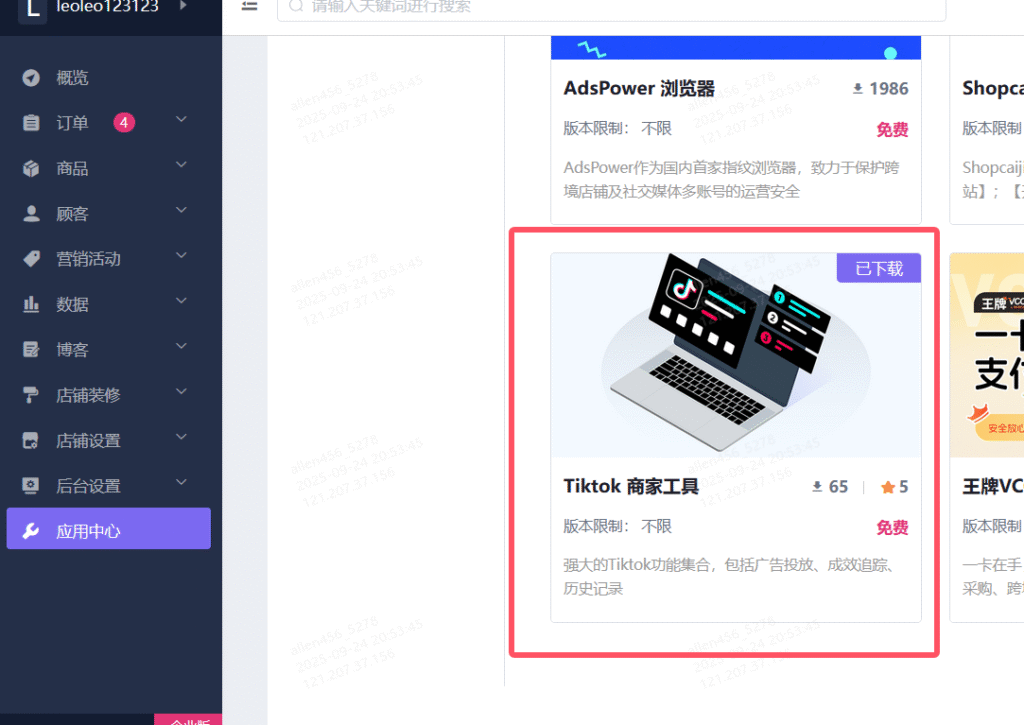
Task: Toggle the sidebar collapse icon
Action: [x=249, y=6]
